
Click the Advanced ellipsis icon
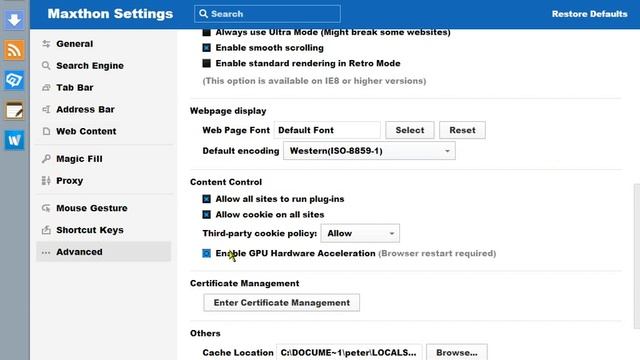[46, 252]
